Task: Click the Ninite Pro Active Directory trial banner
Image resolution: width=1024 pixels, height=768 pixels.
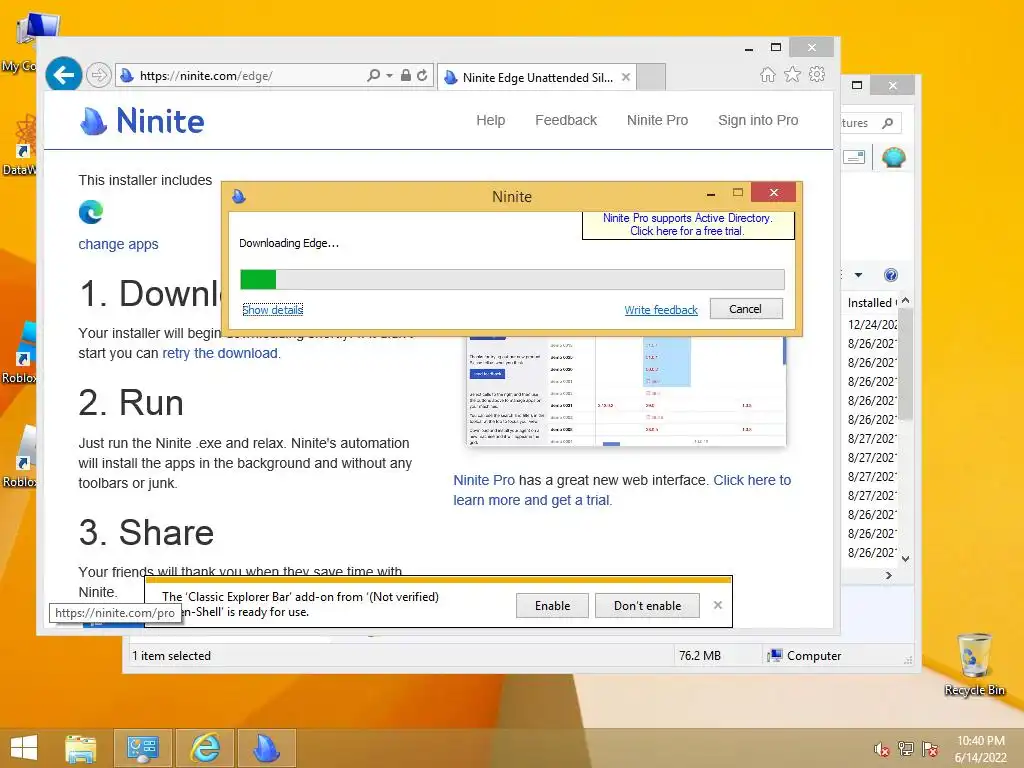Action: (x=688, y=225)
